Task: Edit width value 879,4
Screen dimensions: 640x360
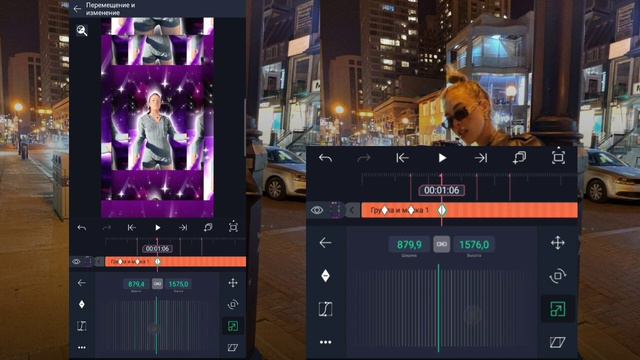Action: (x=136, y=284)
